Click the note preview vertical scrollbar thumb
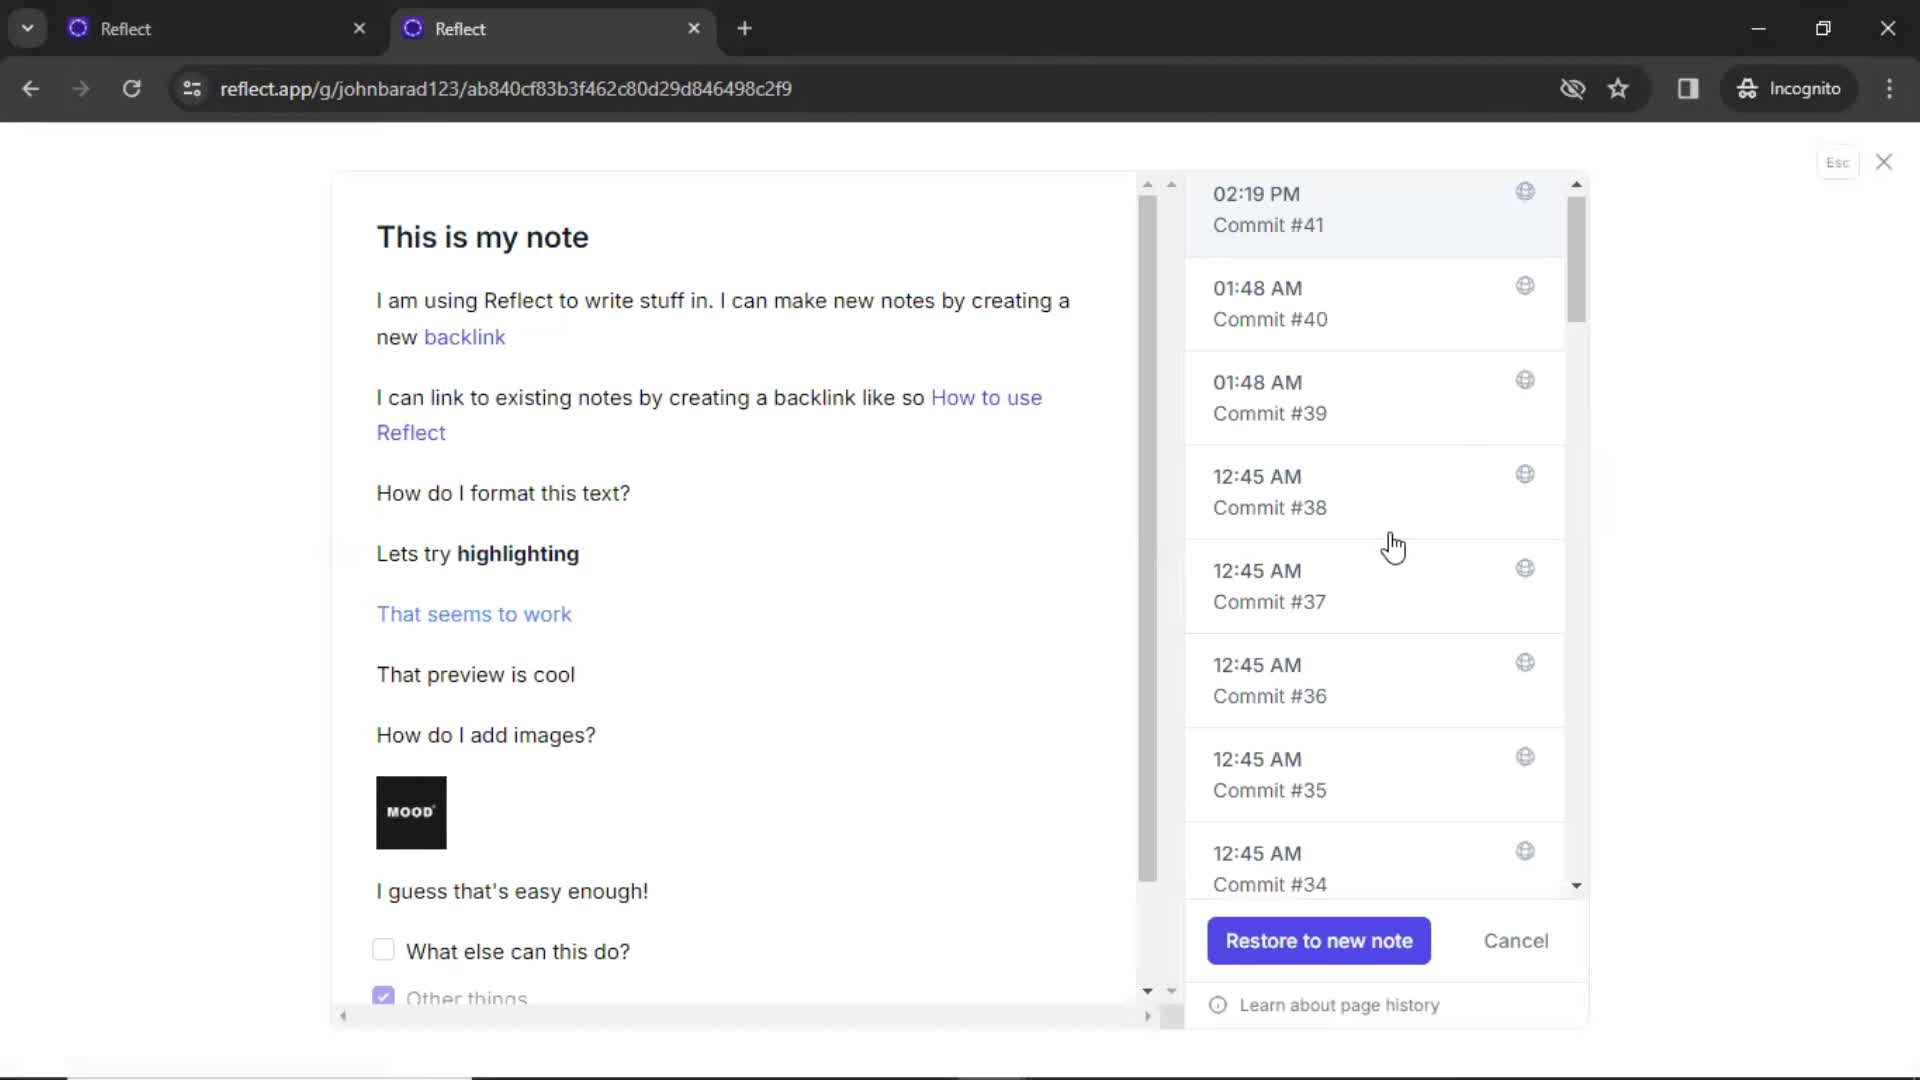 pos(1148,538)
